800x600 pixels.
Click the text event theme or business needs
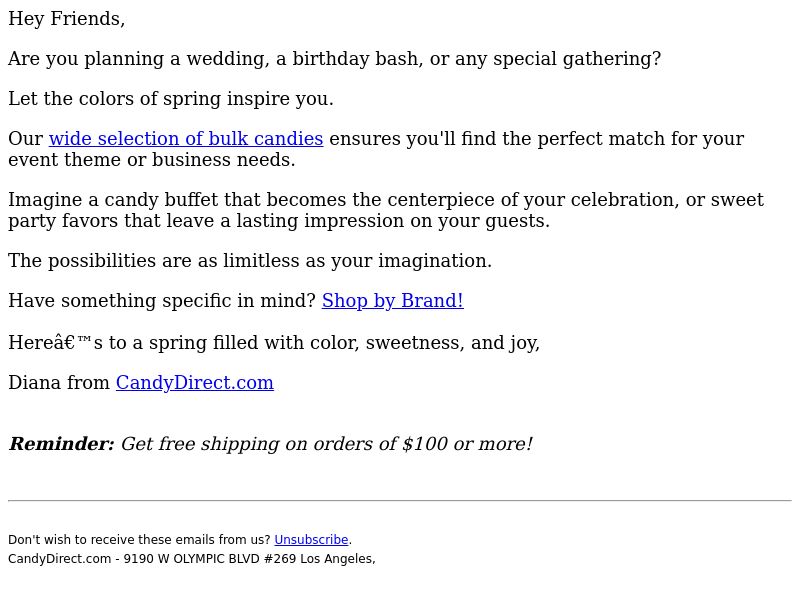pyautogui.click(x=151, y=160)
